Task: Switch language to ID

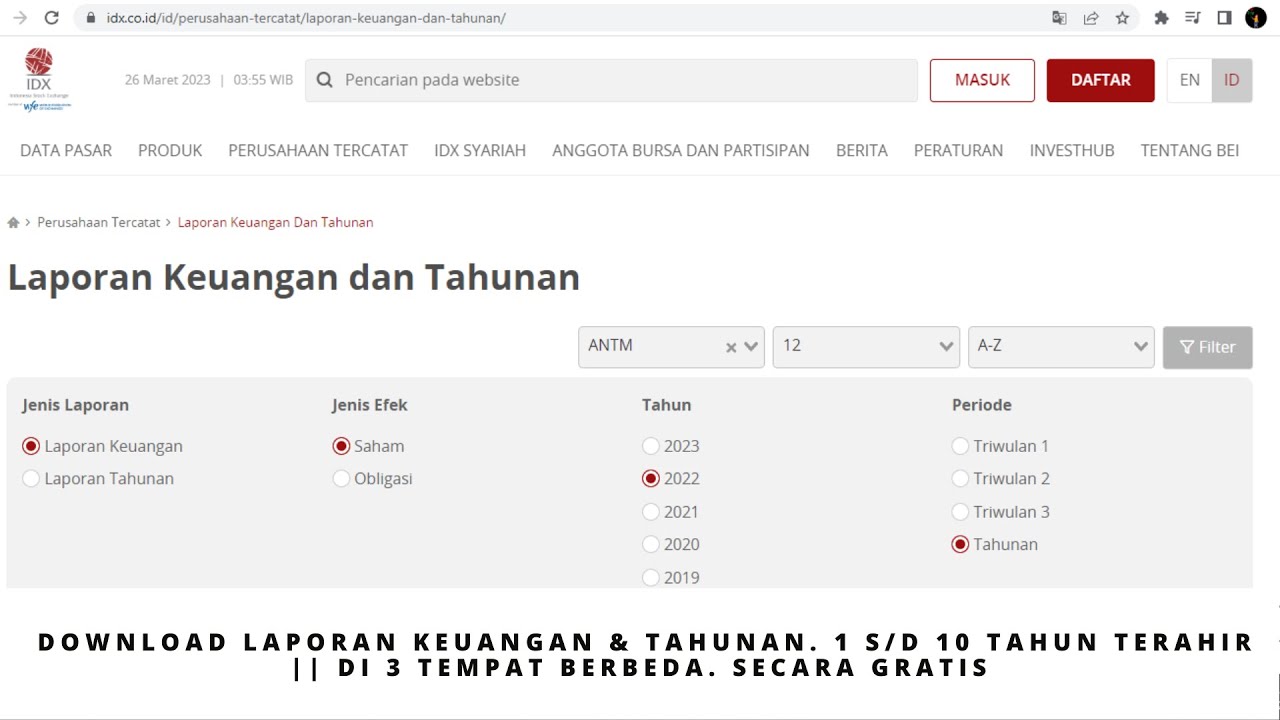Action: pos(1232,80)
